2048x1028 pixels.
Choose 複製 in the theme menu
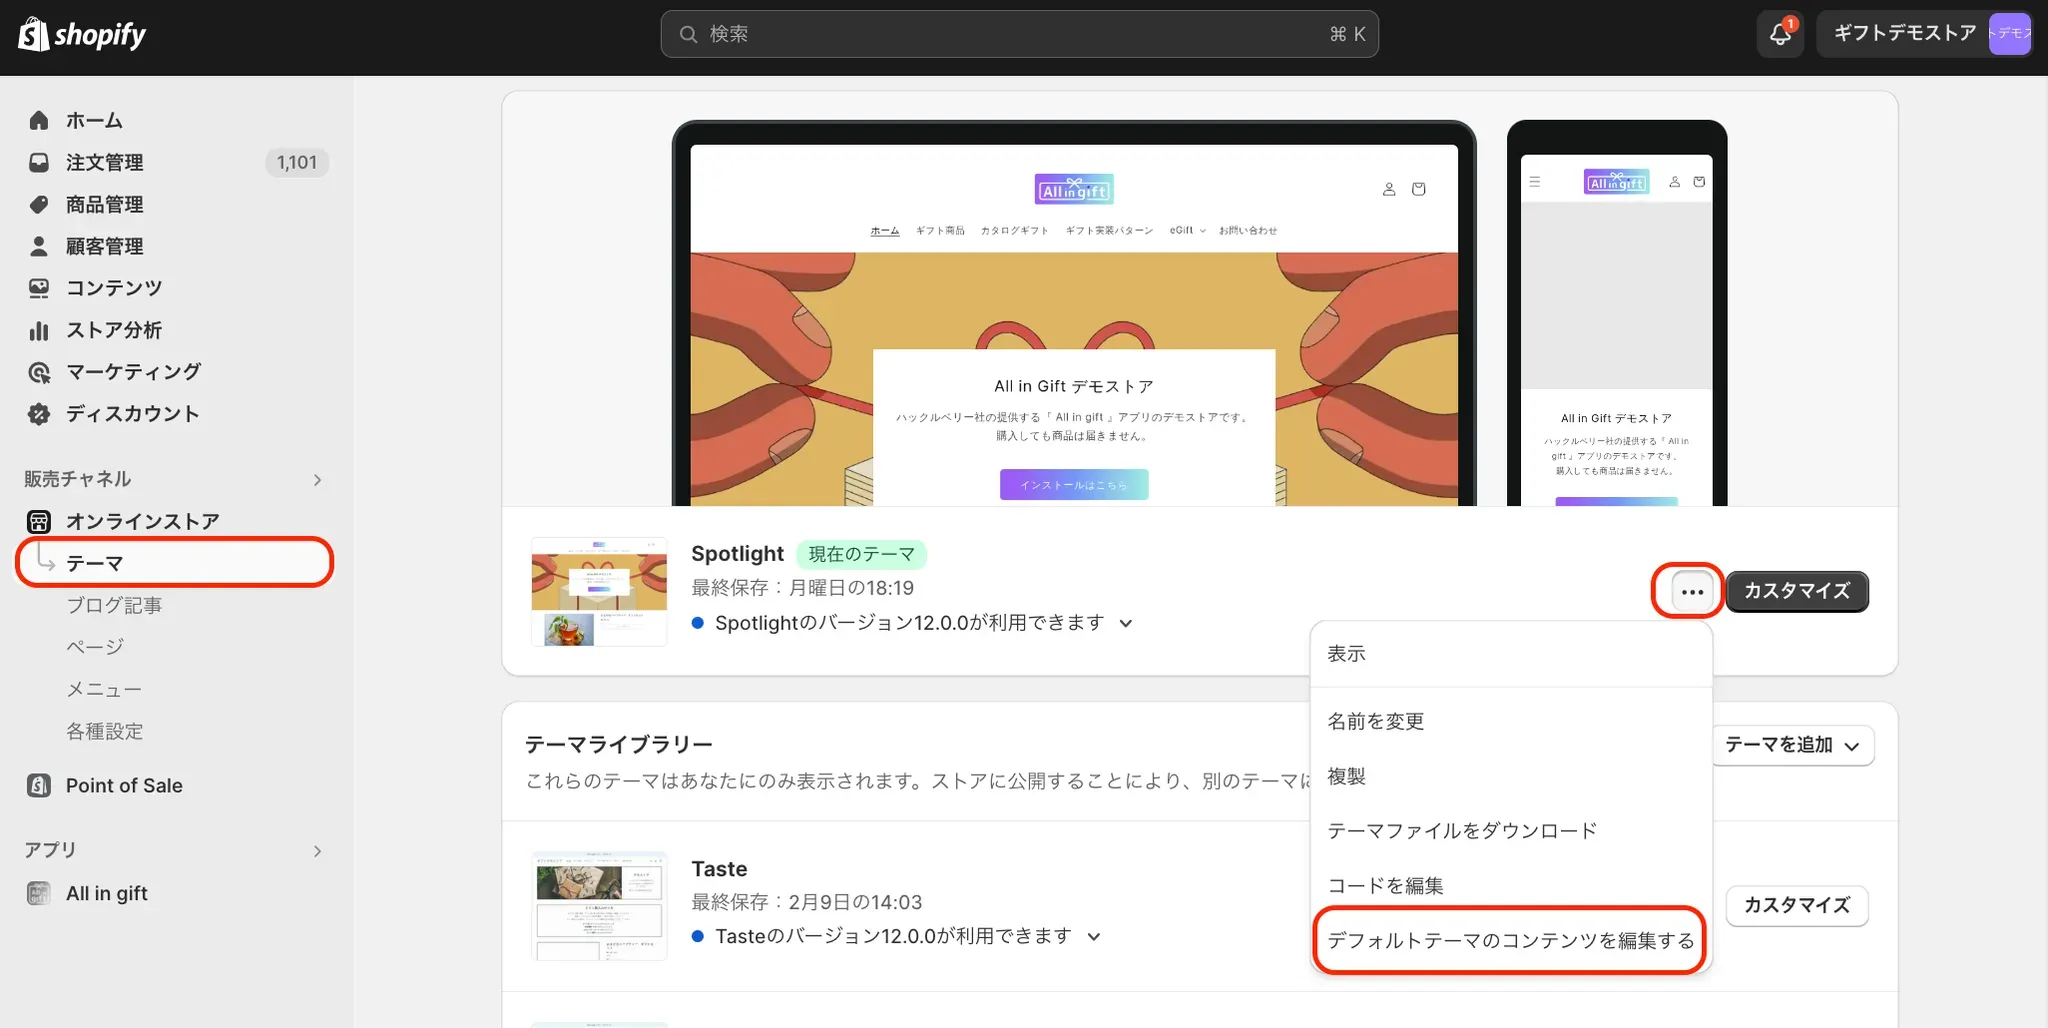[1511, 776]
